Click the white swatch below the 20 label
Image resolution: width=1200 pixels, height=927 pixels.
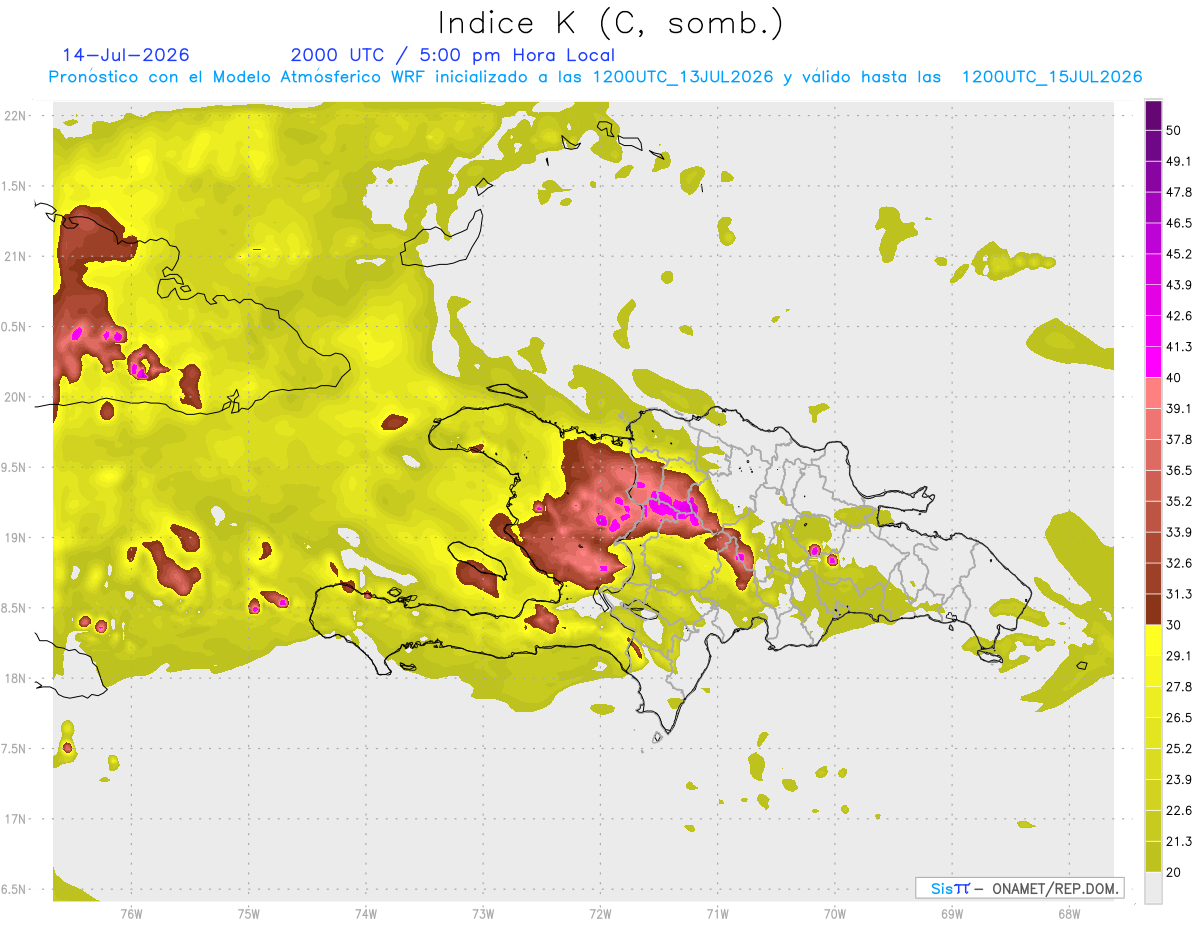pyautogui.click(x=1154, y=887)
